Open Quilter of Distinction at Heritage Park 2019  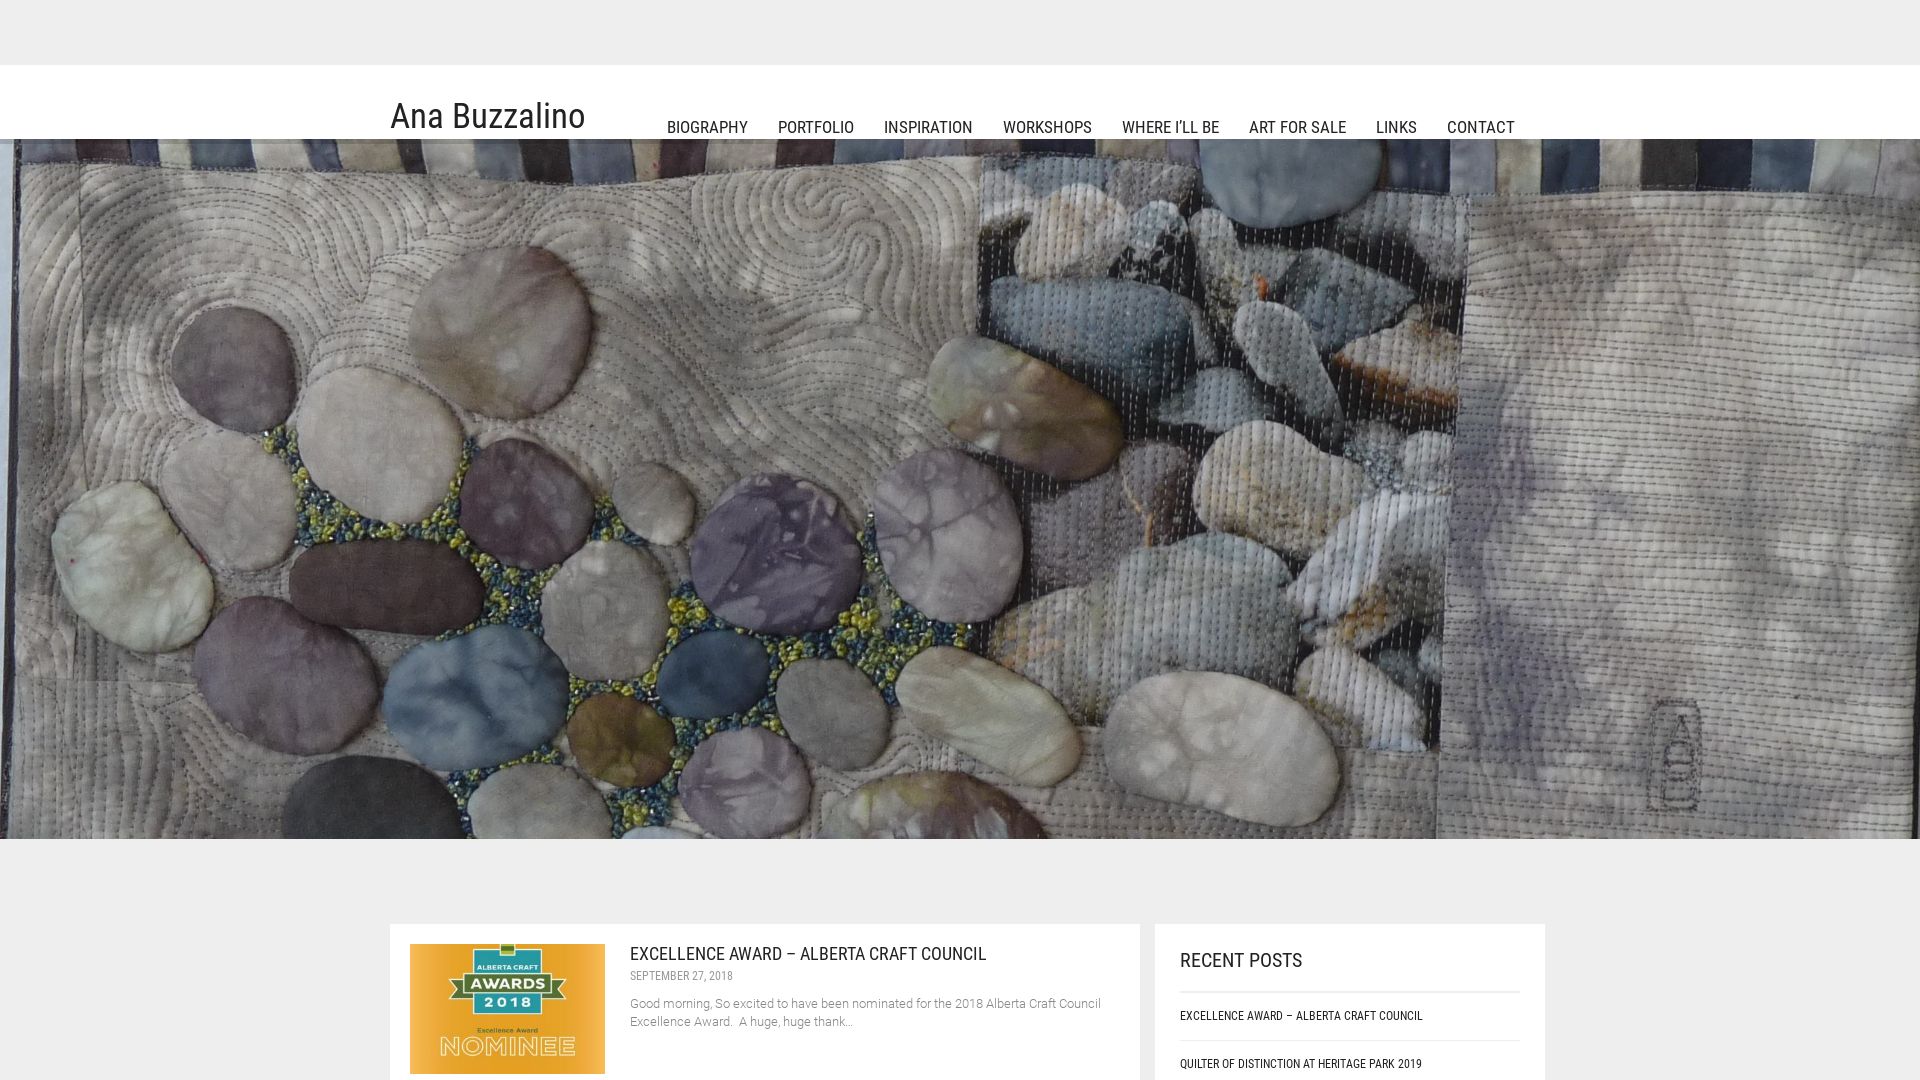point(1299,1064)
